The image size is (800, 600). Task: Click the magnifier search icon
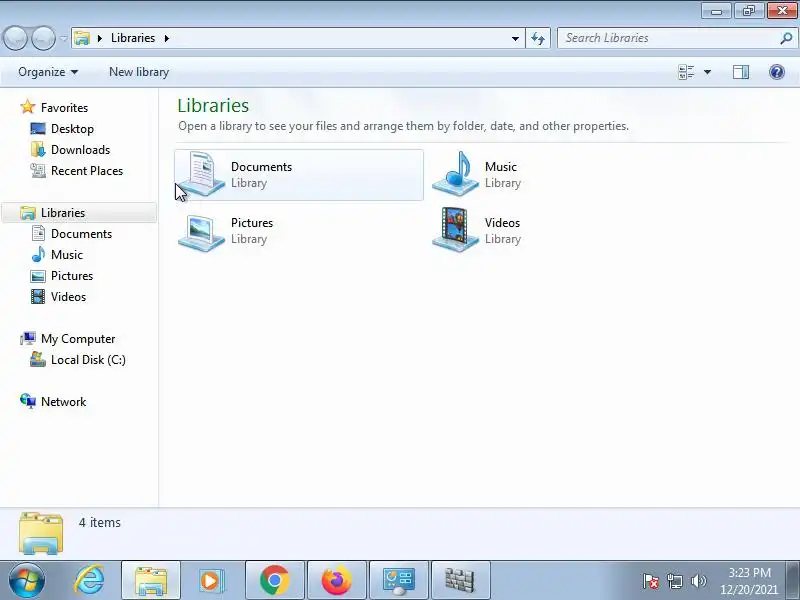click(786, 38)
